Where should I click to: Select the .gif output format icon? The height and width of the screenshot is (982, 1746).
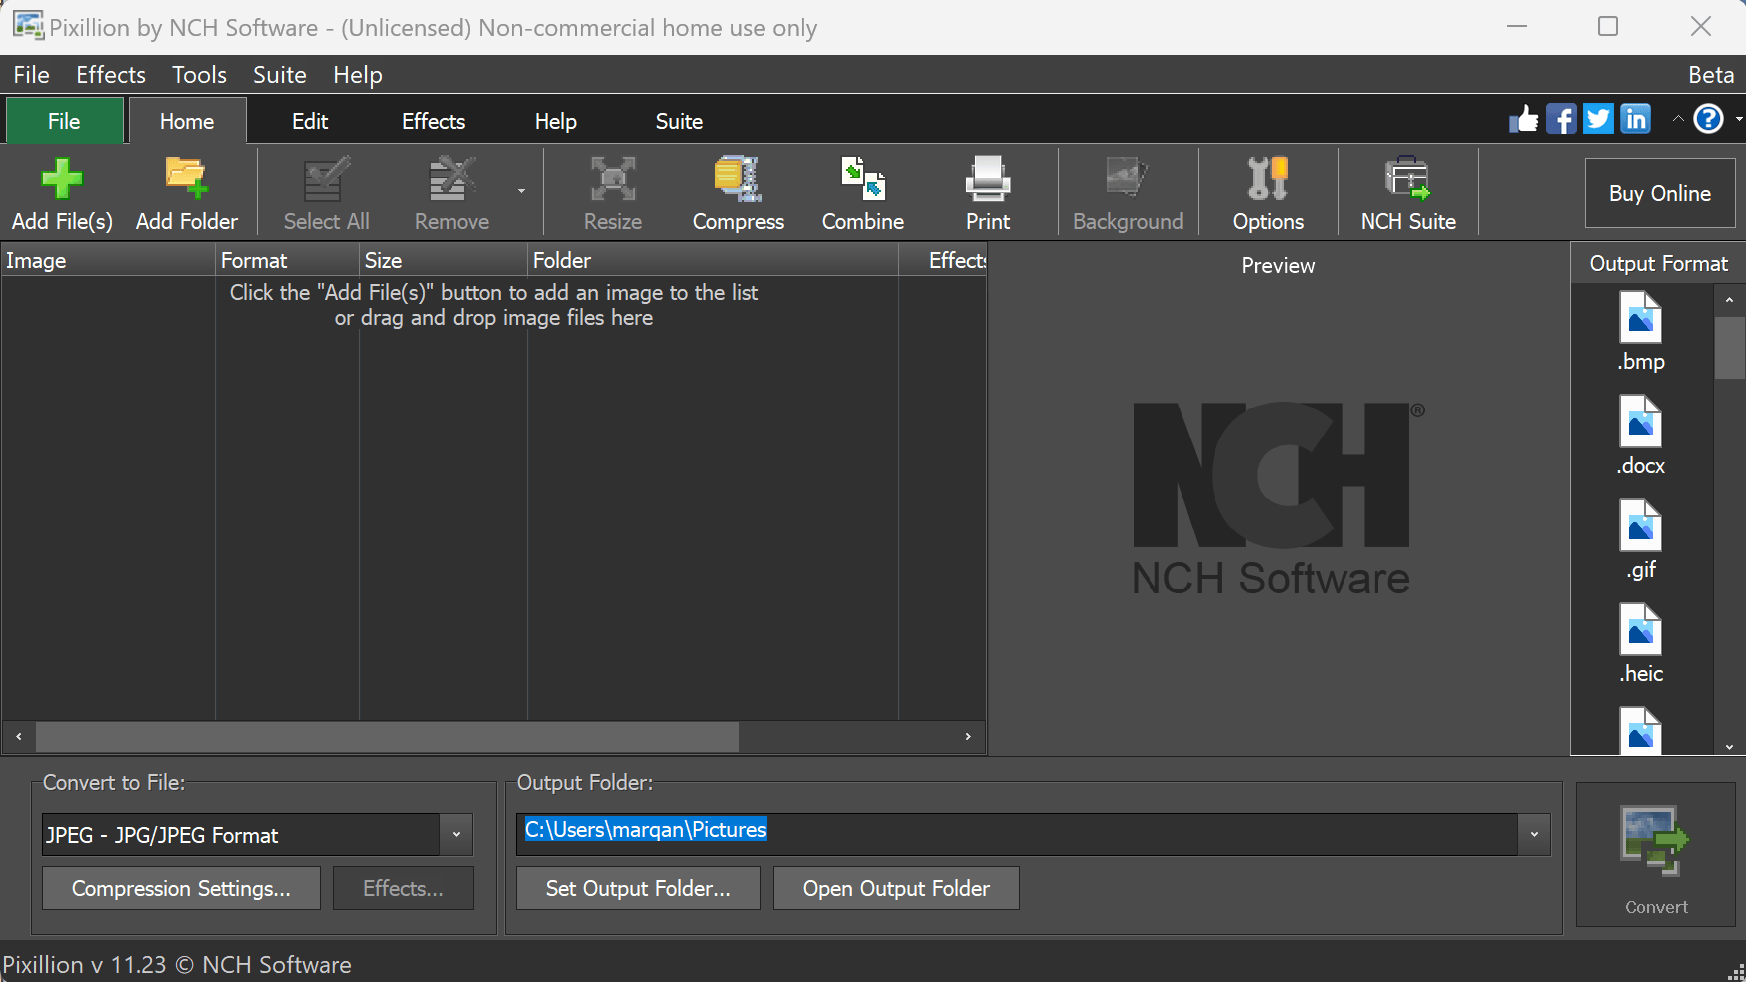1640,526
